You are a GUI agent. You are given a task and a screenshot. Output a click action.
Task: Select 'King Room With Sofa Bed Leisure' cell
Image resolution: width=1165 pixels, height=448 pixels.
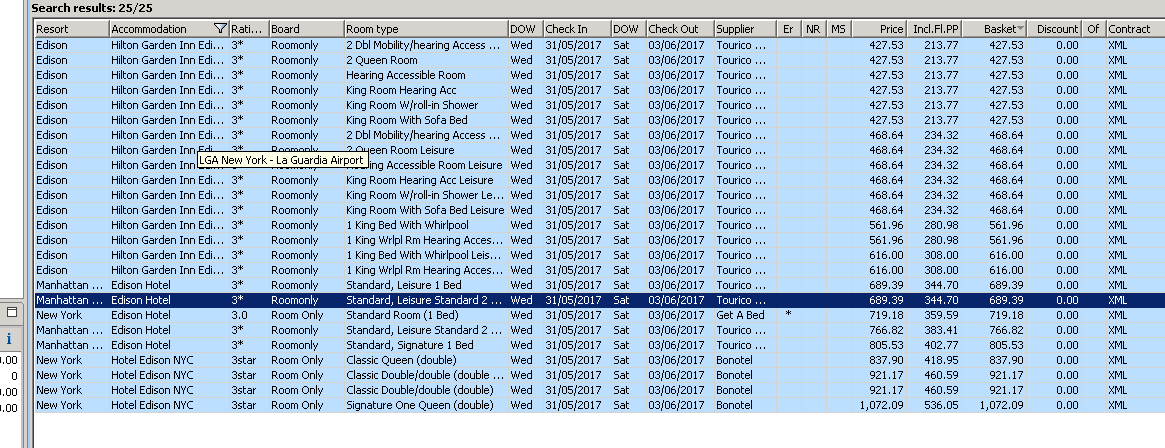[426, 210]
